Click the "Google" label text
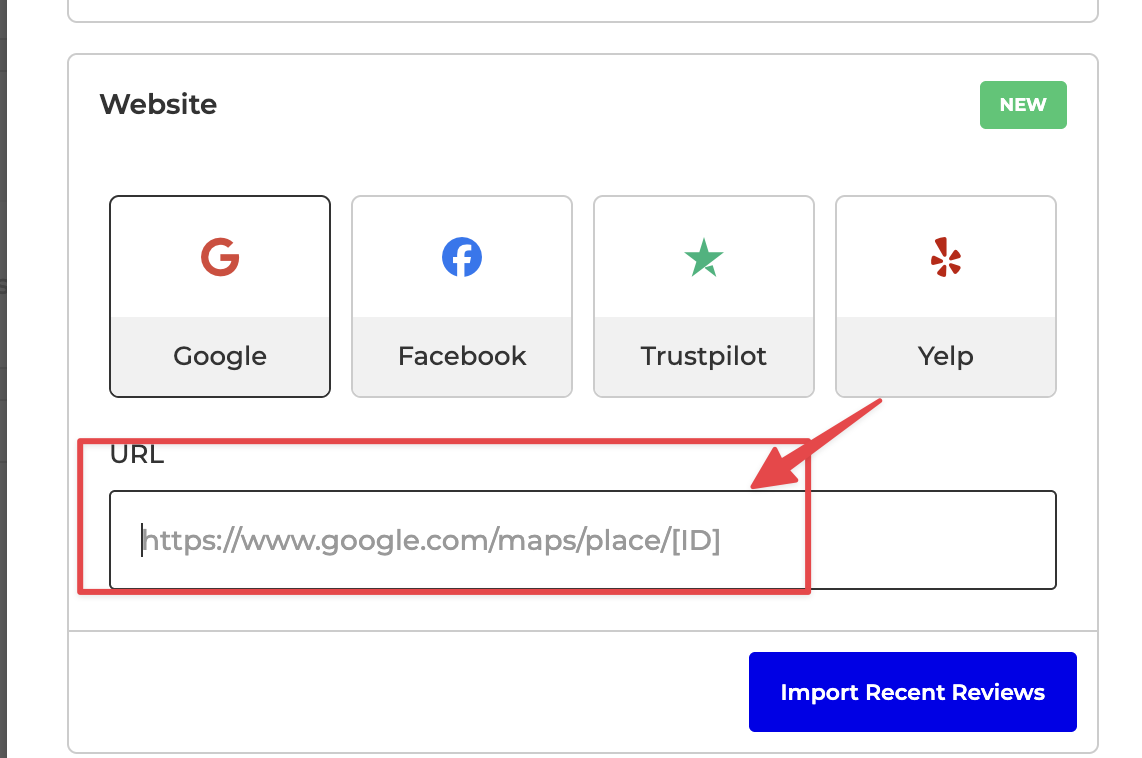Image resolution: width=1142 pixels, height=758 pixels. [220, 356]
